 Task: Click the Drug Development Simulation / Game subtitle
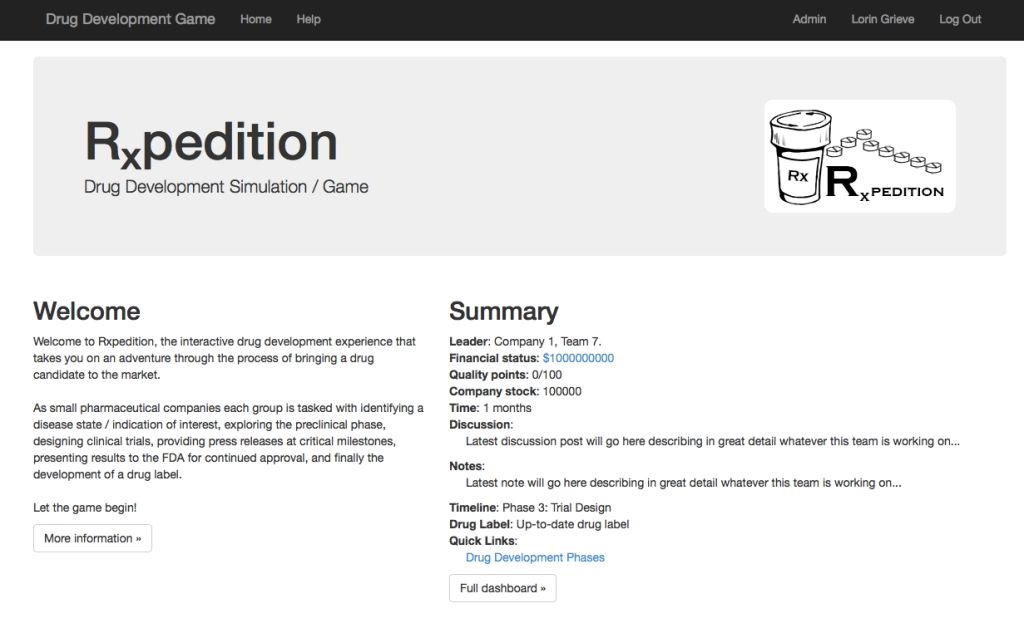(226, 187)
